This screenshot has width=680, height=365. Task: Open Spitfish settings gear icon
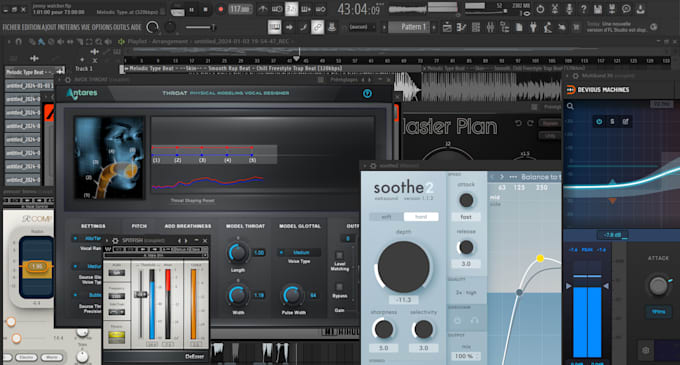[115, 241]
